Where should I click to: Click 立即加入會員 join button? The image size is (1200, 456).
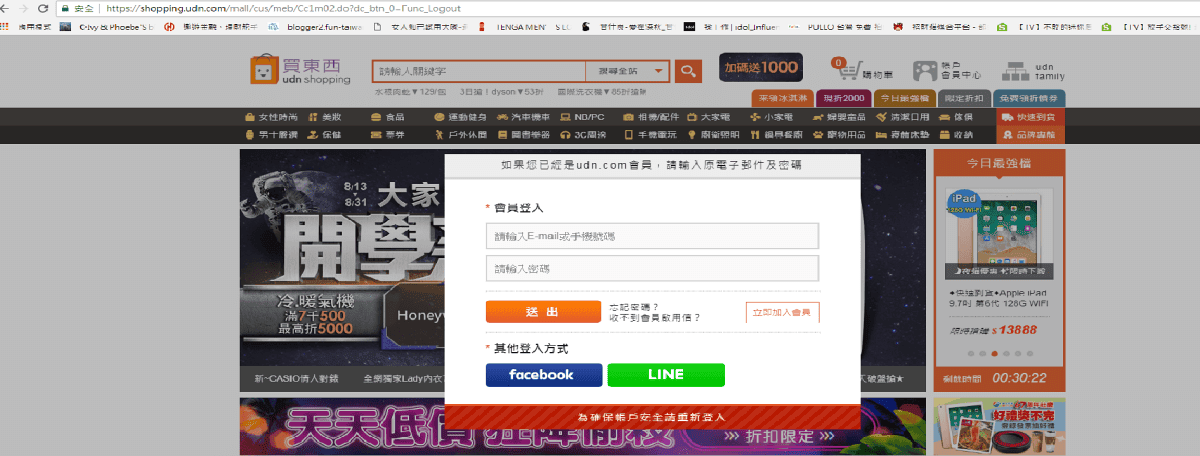[783, 311]
